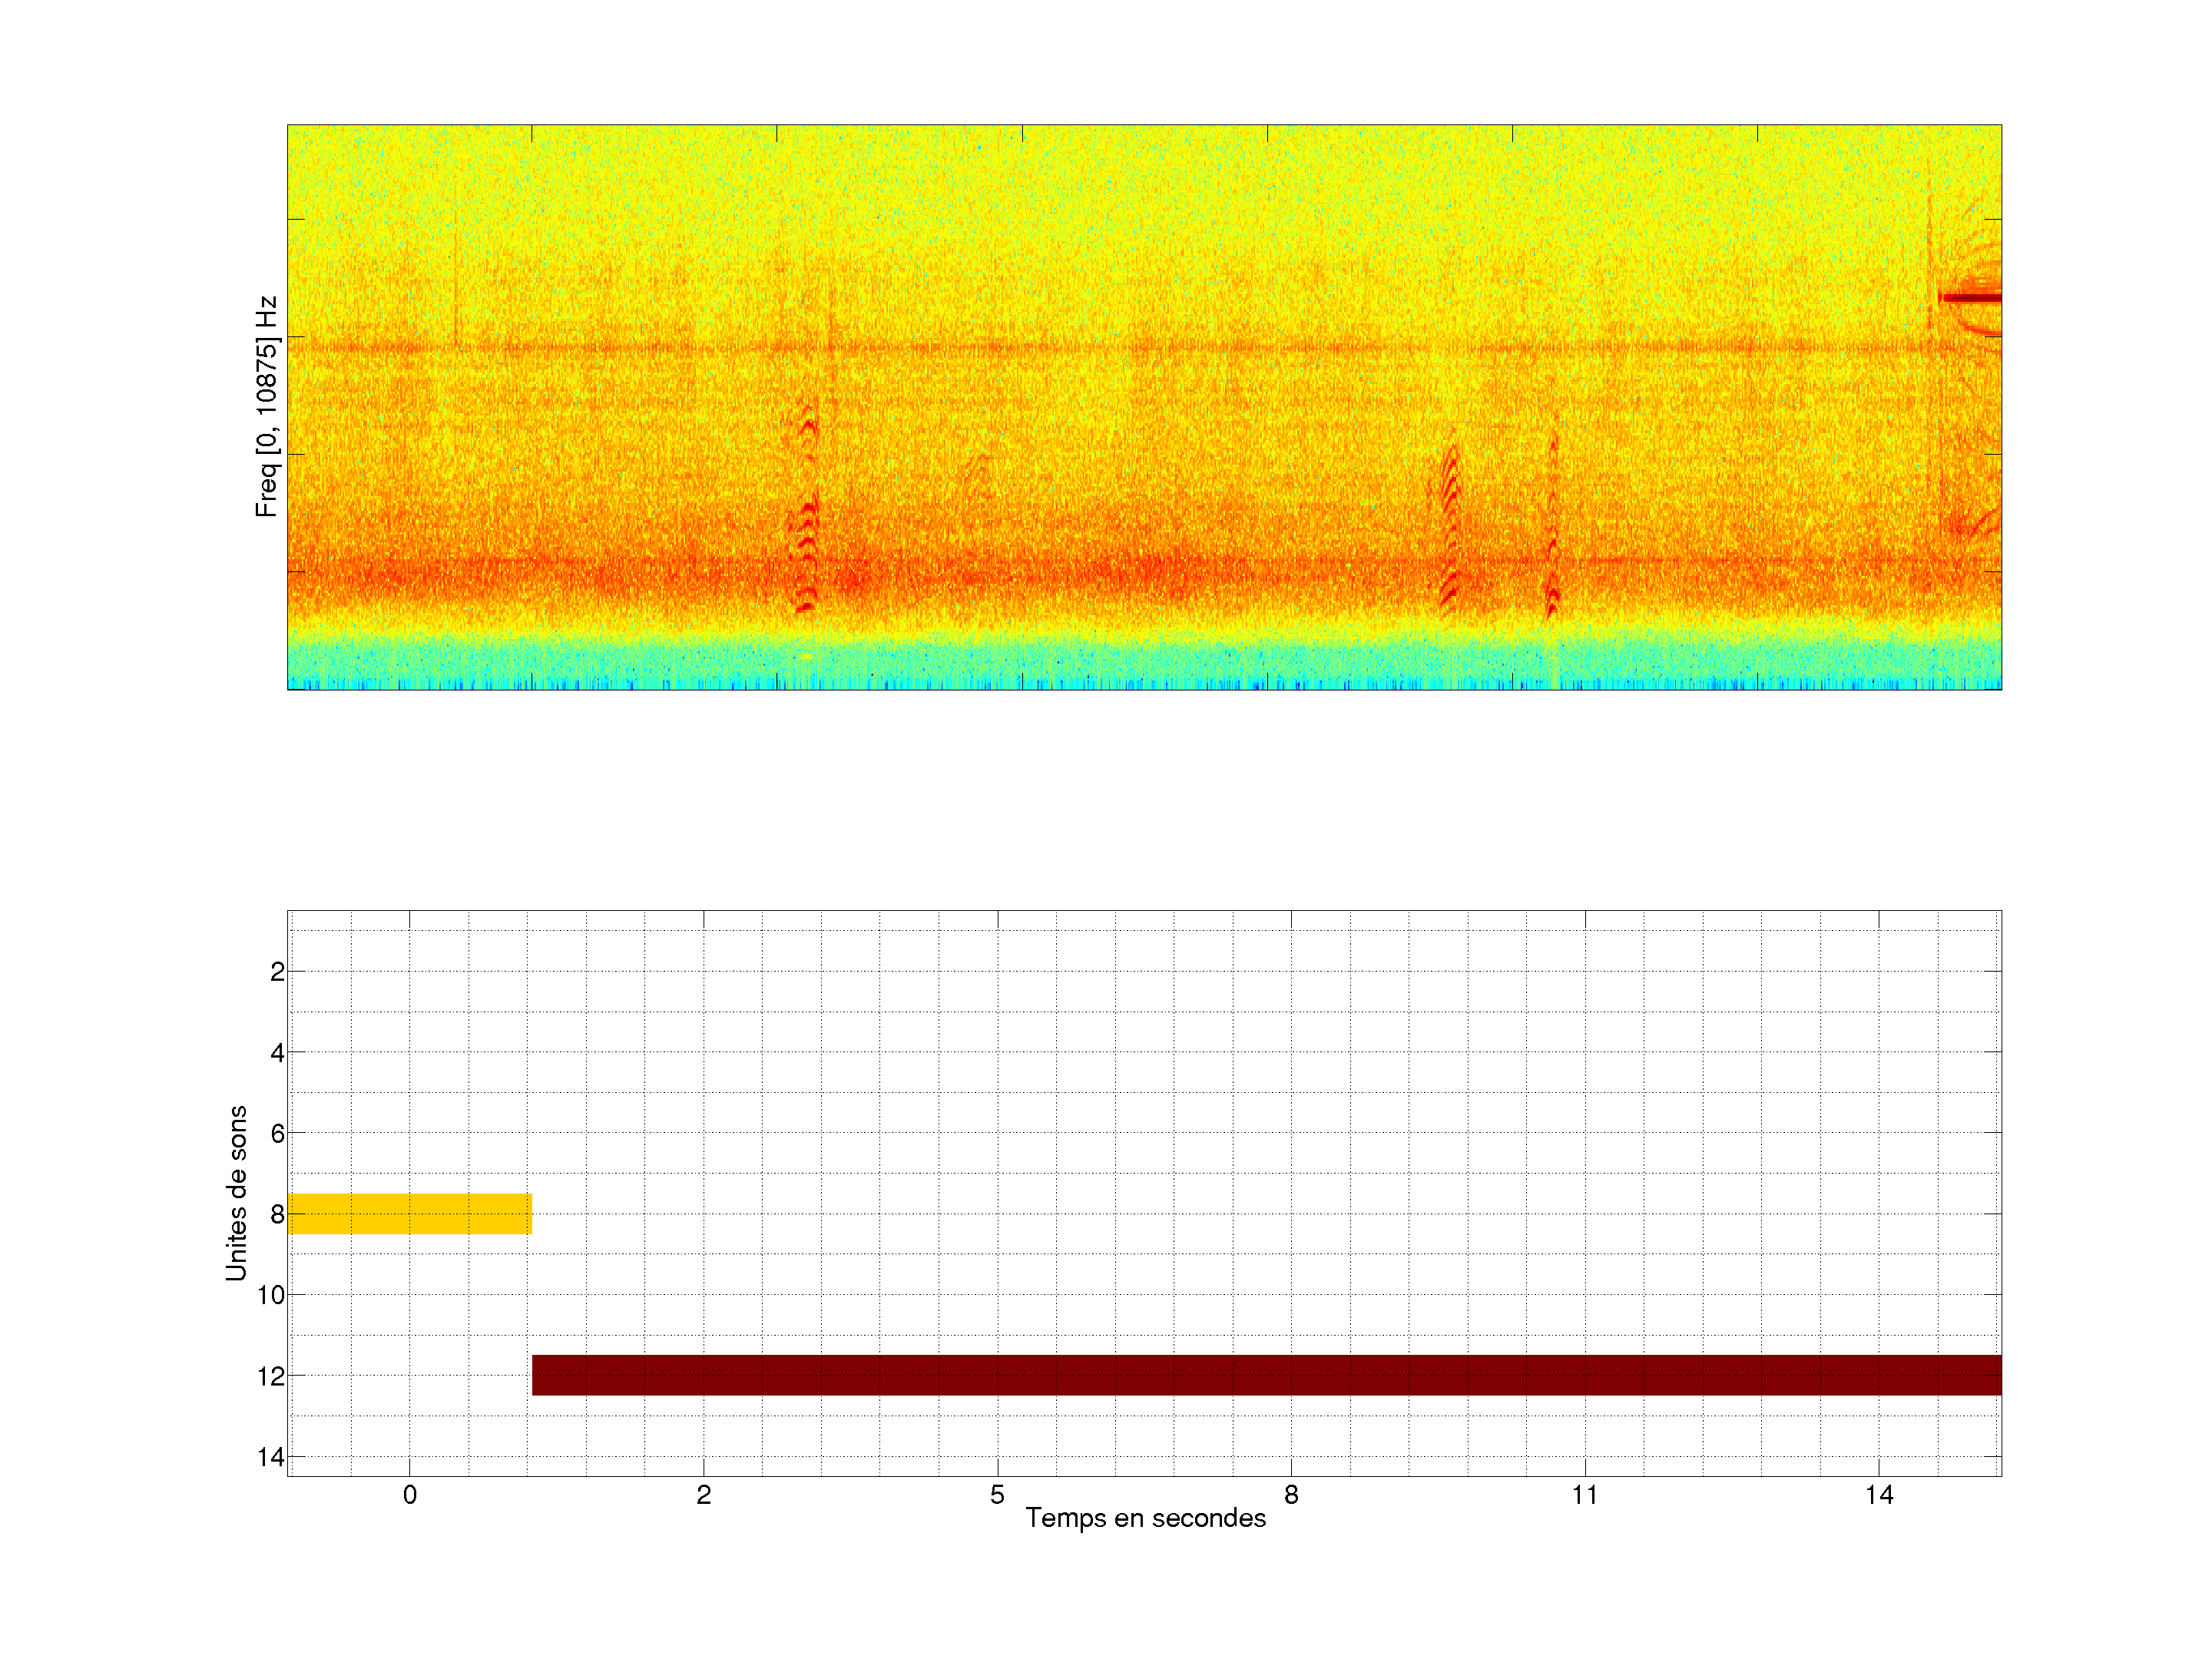
Task: Click the y-axis tick label 6
Action: (277, 1134)
